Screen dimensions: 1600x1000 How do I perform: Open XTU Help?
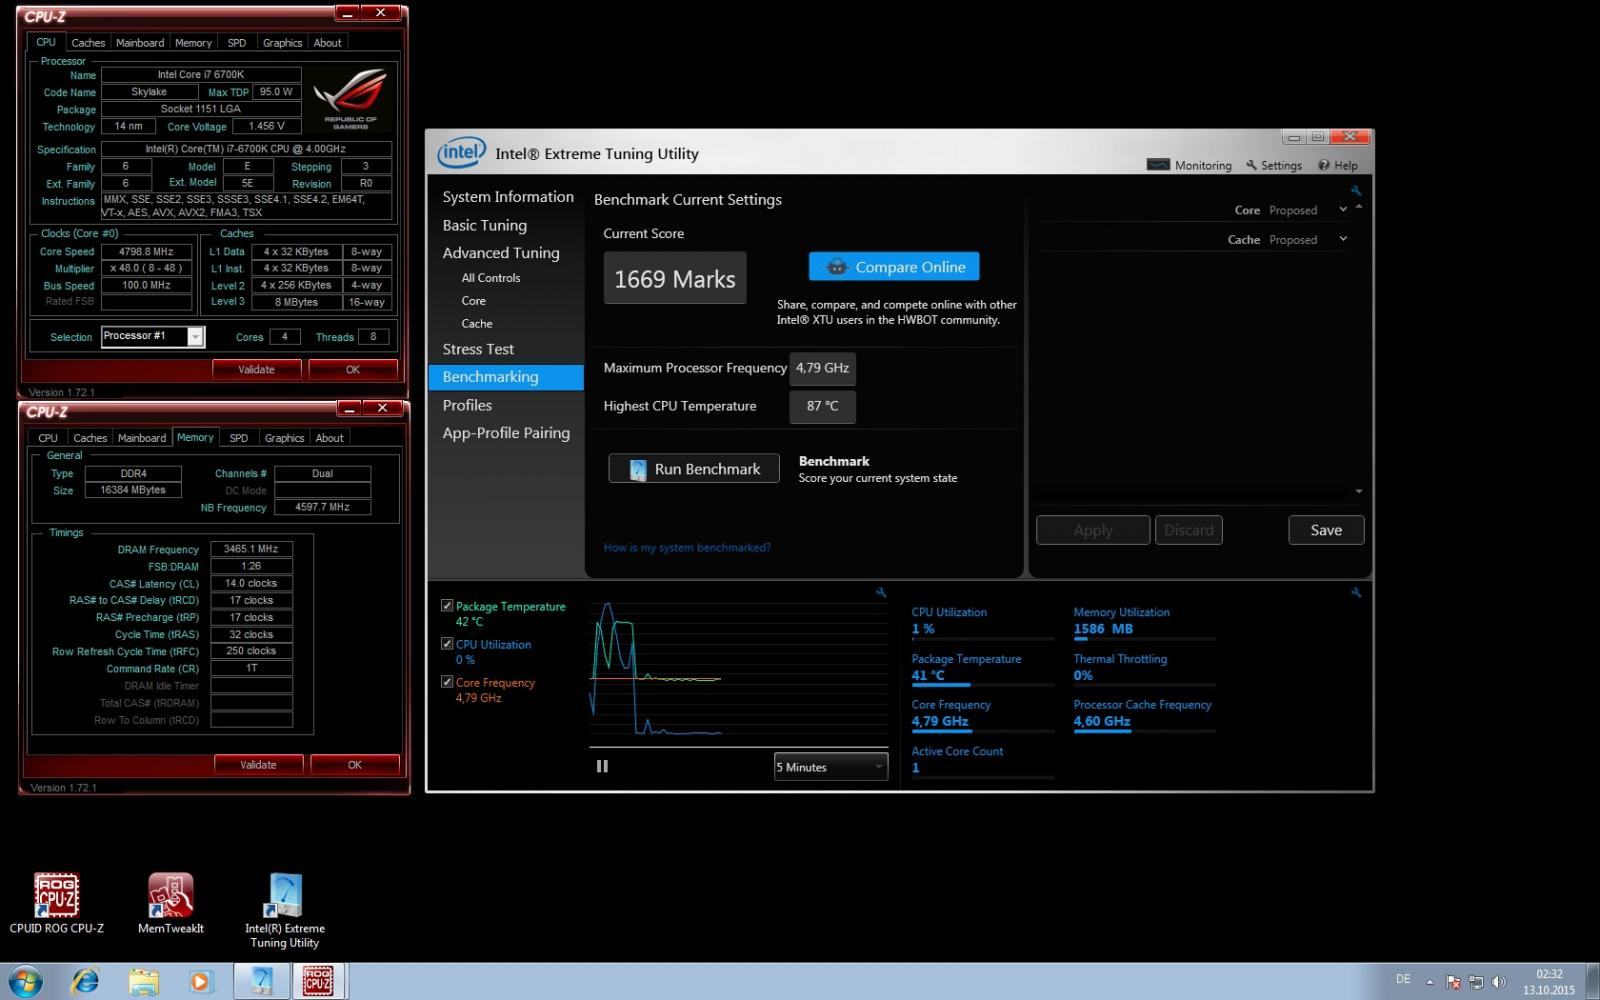[1337, 165]
